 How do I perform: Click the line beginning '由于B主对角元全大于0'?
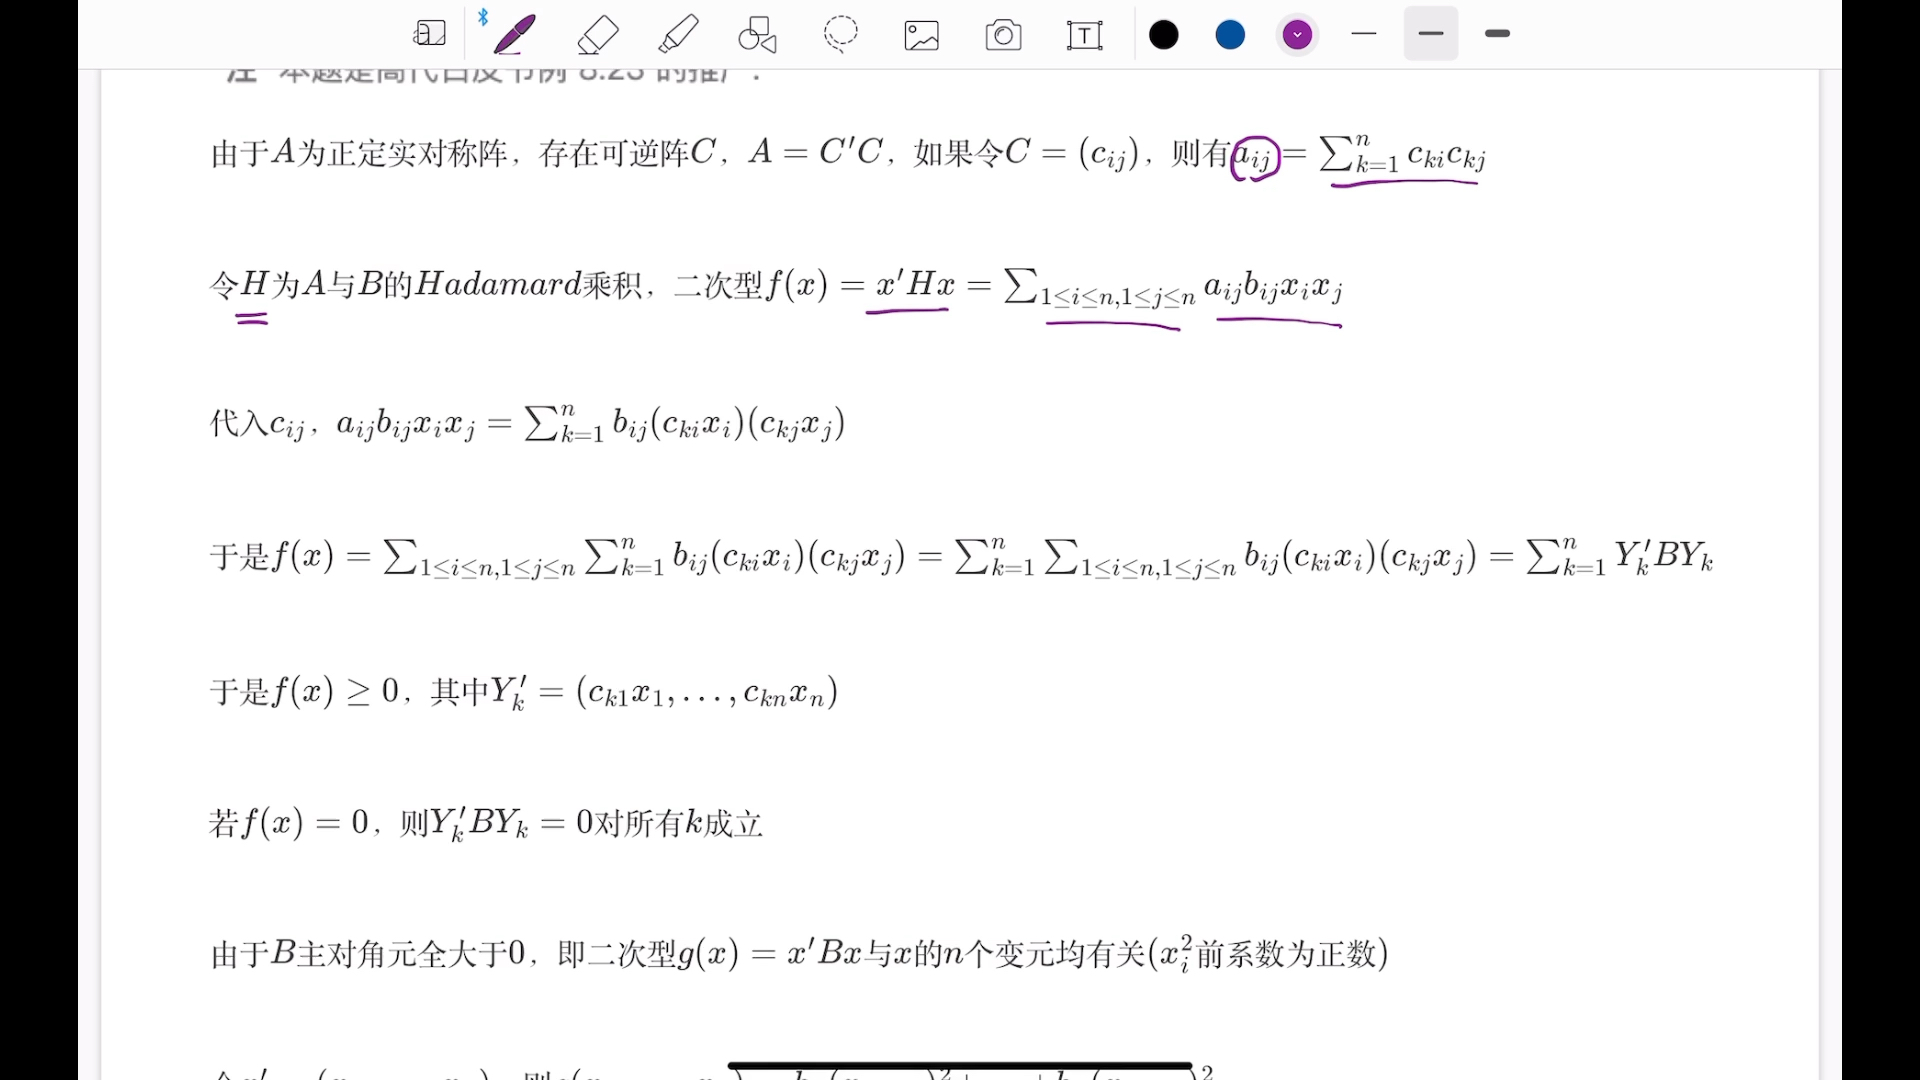click(799, 954)
